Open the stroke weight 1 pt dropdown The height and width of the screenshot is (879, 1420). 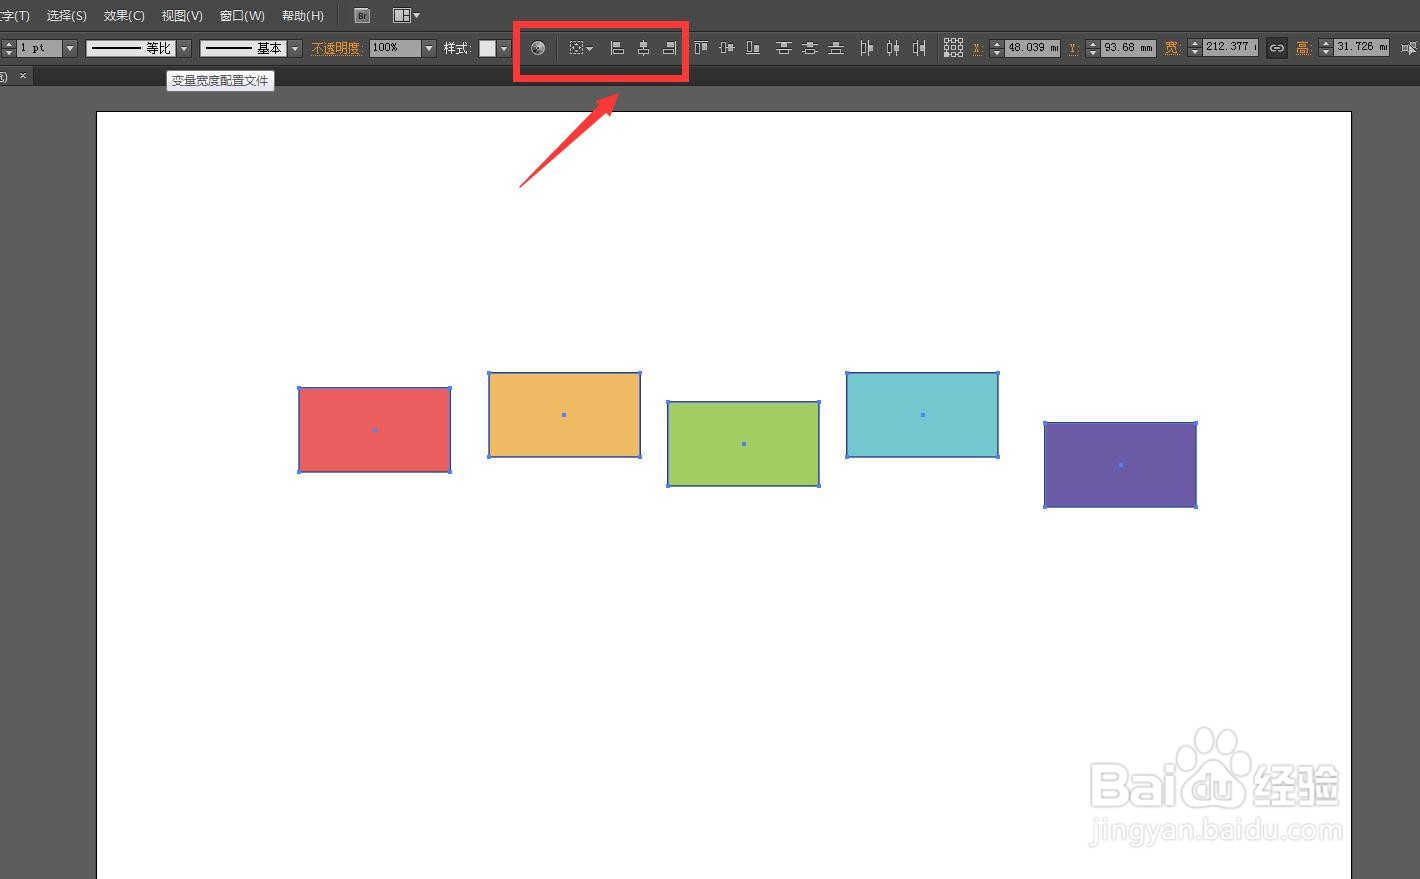point(70,48)
